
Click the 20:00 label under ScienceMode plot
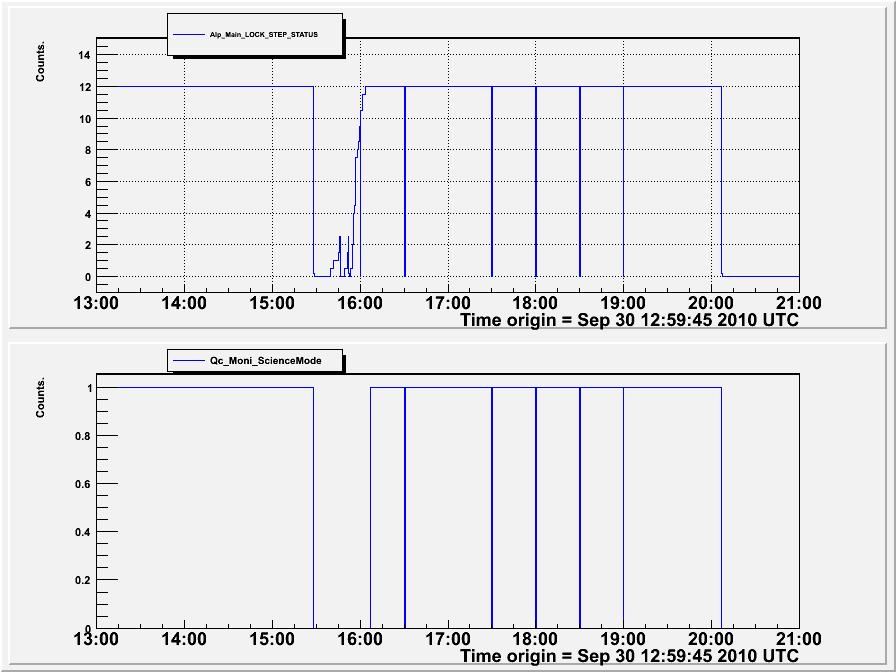711,639
